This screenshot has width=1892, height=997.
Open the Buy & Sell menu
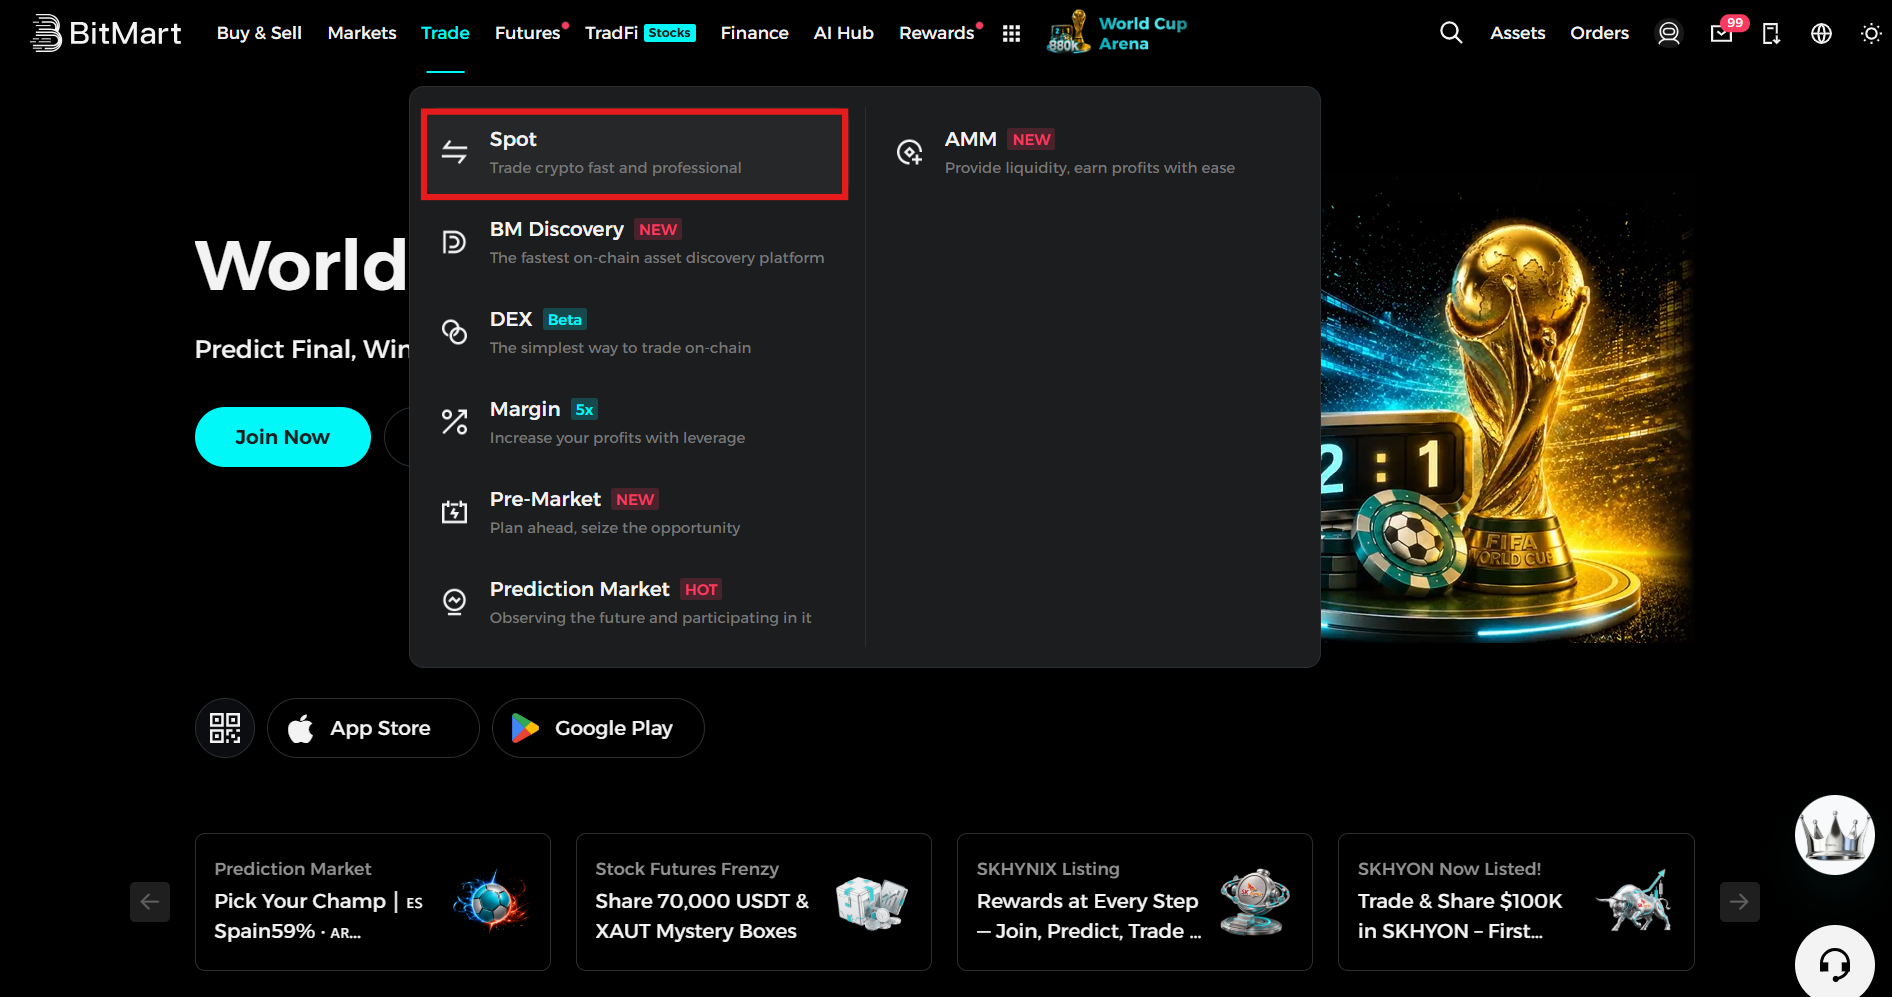(x=259, y=33)
